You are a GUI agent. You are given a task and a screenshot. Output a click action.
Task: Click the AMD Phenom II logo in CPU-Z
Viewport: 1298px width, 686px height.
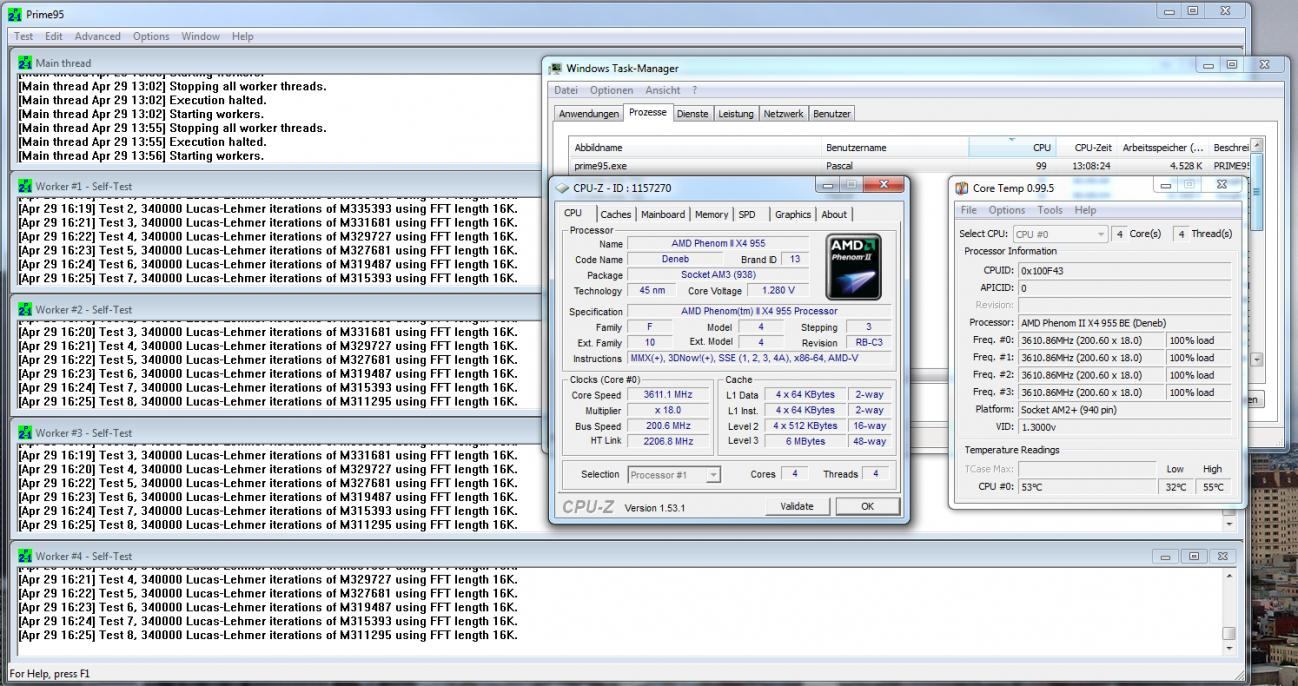click(x=853, y=267)
